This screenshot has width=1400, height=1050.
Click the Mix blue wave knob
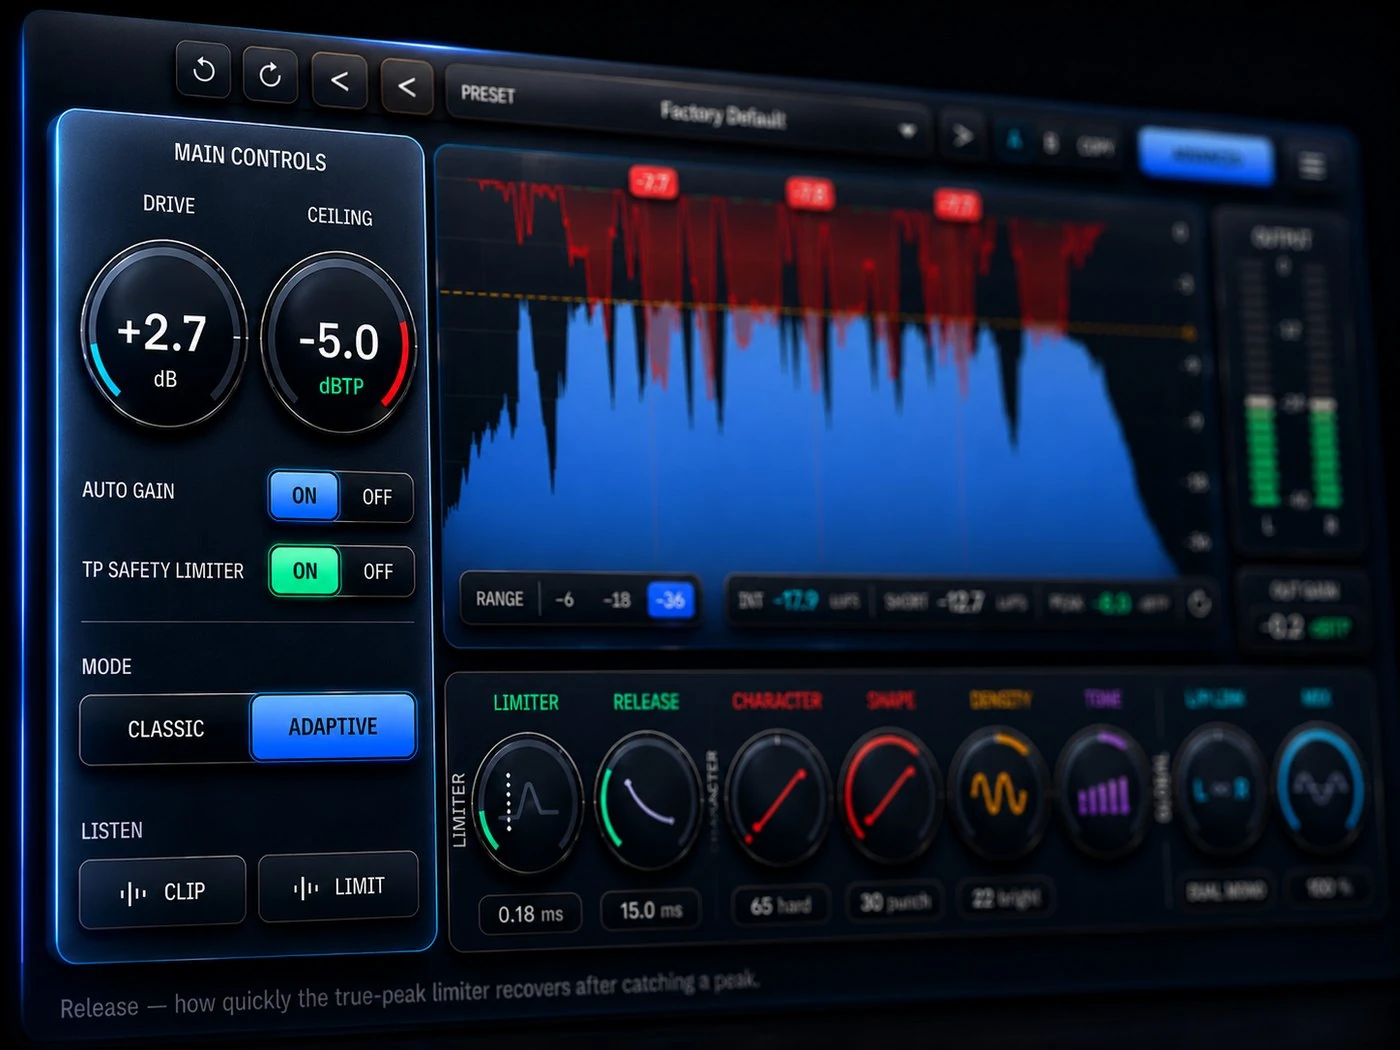pos(1321,788)
